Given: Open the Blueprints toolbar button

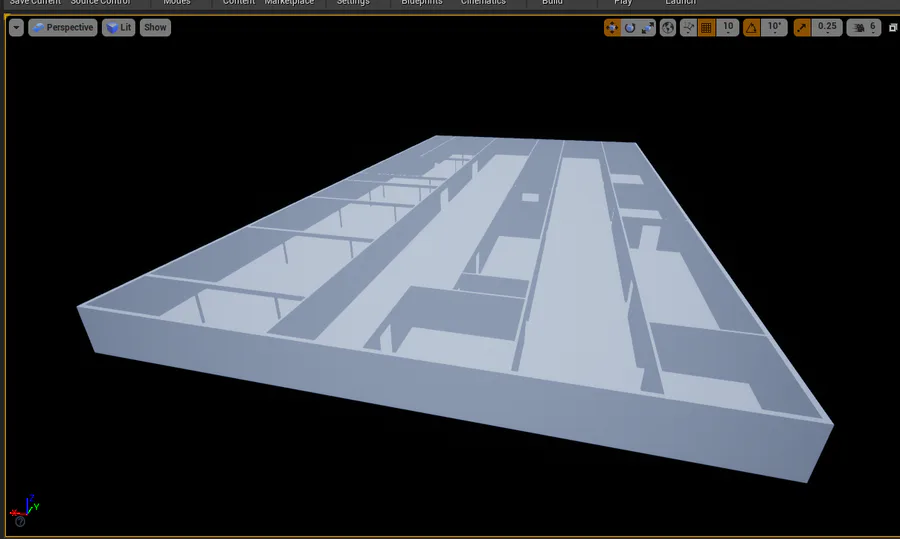Looking at the screenshot, I should pos(422,3).
